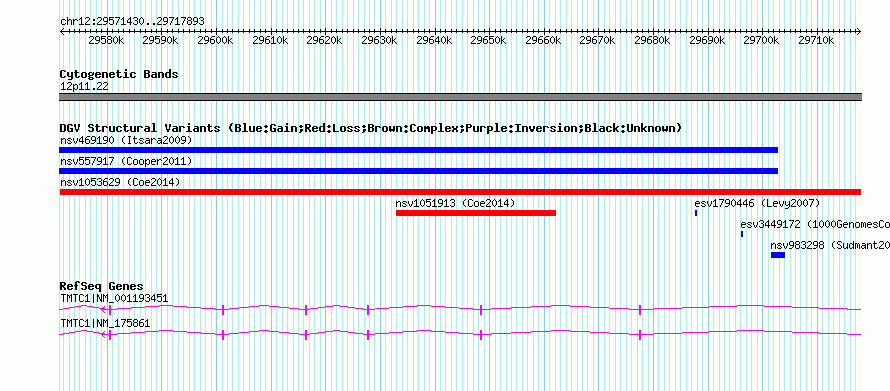Select the gray 12p11.22 cytoband bar

click(460, 97)
